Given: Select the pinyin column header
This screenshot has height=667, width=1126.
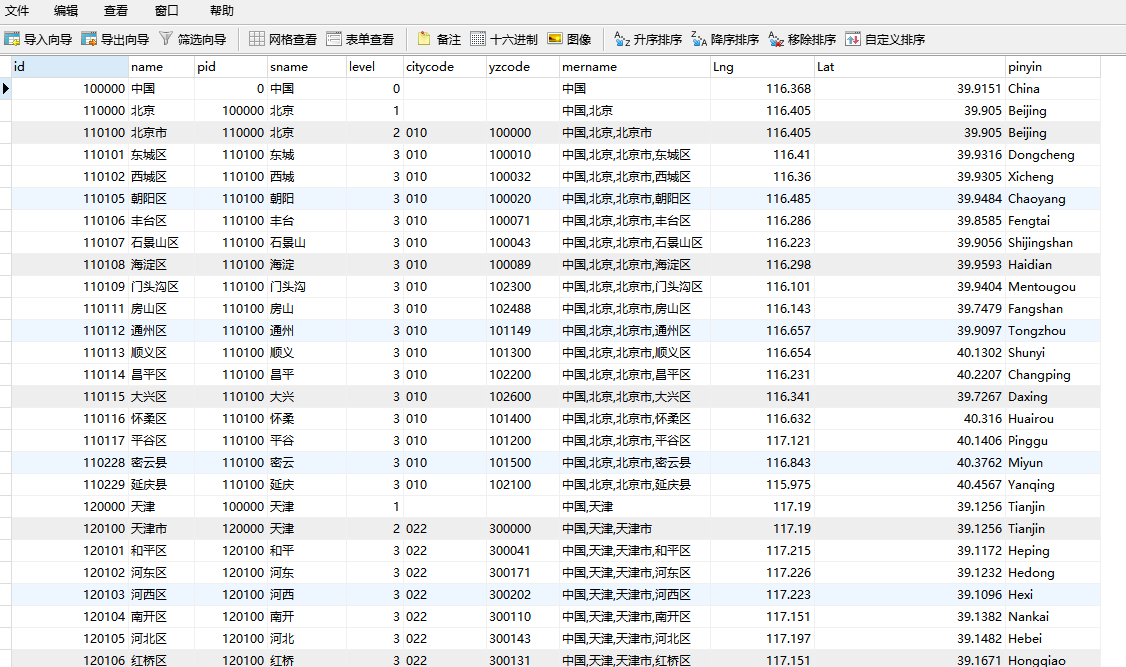Looking at the screenshot, I should [x=1053, y=67].
